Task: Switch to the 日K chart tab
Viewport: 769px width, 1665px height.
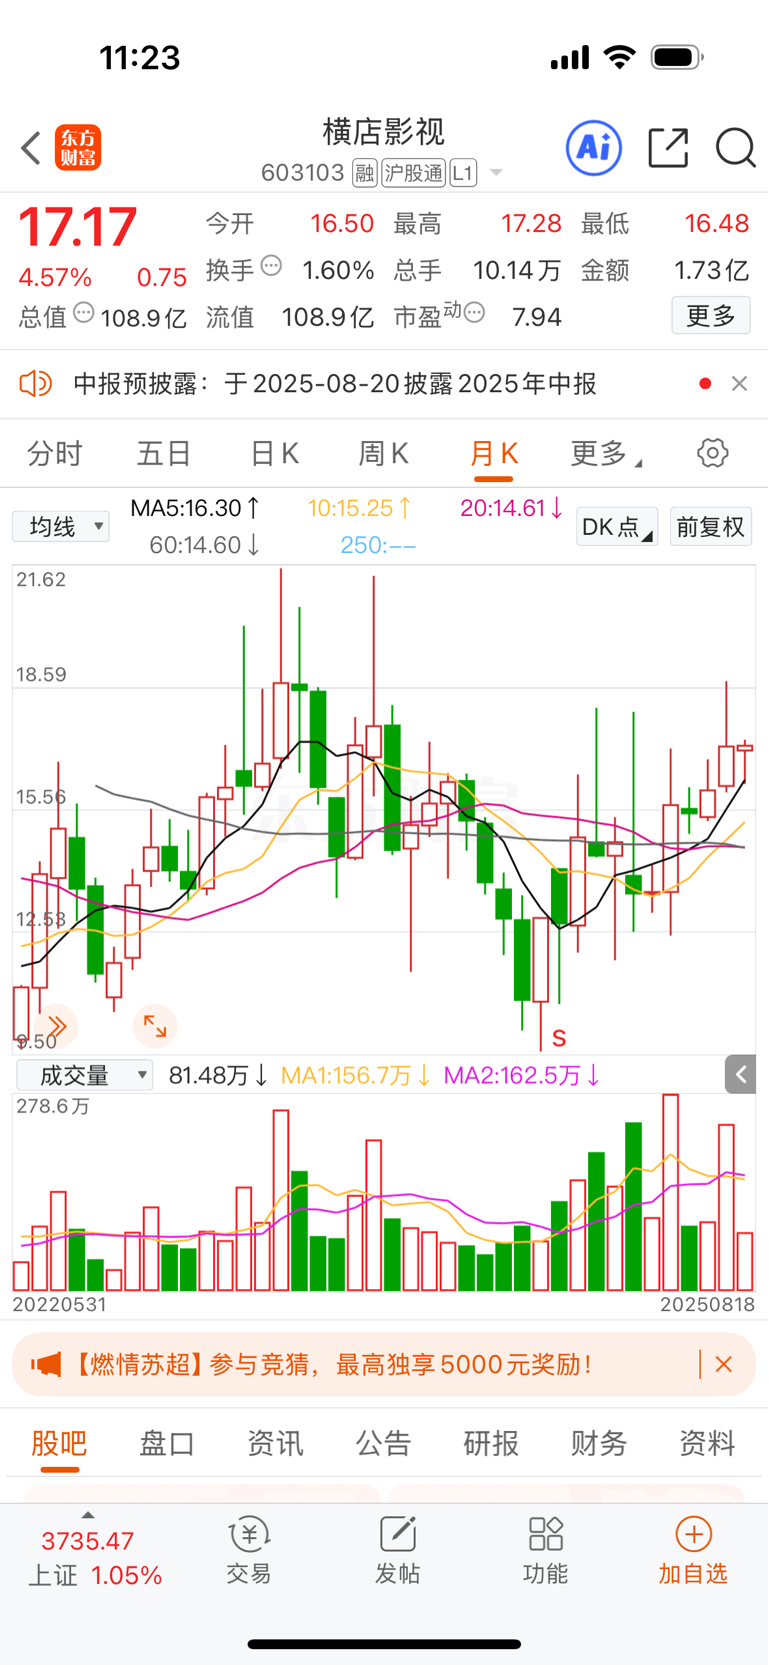Action: click(x=274, y=454)
